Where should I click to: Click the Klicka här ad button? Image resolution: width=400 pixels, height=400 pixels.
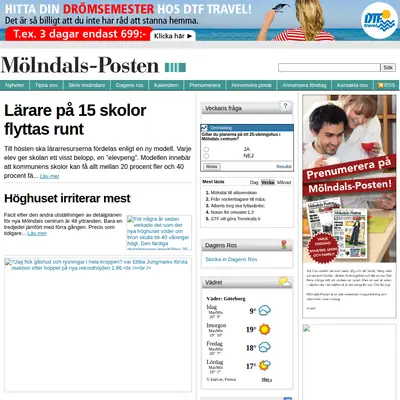tap(173, 36)
